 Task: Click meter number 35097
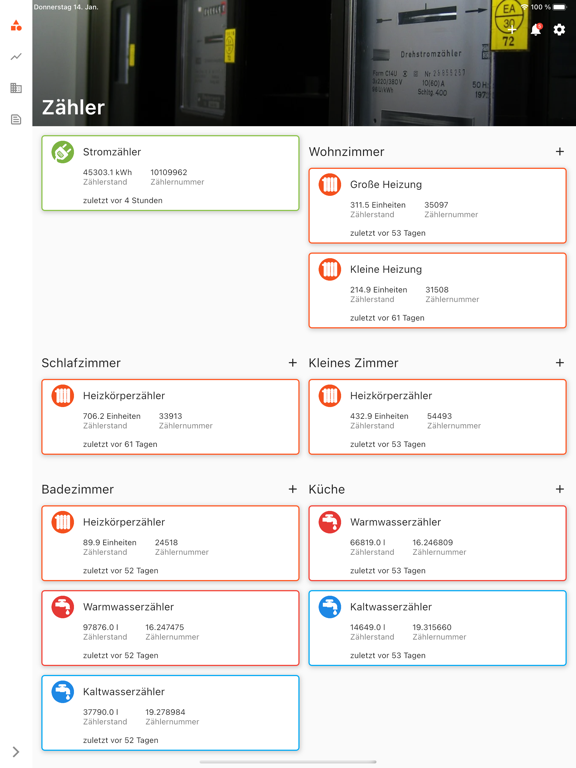tap(436, 205)
